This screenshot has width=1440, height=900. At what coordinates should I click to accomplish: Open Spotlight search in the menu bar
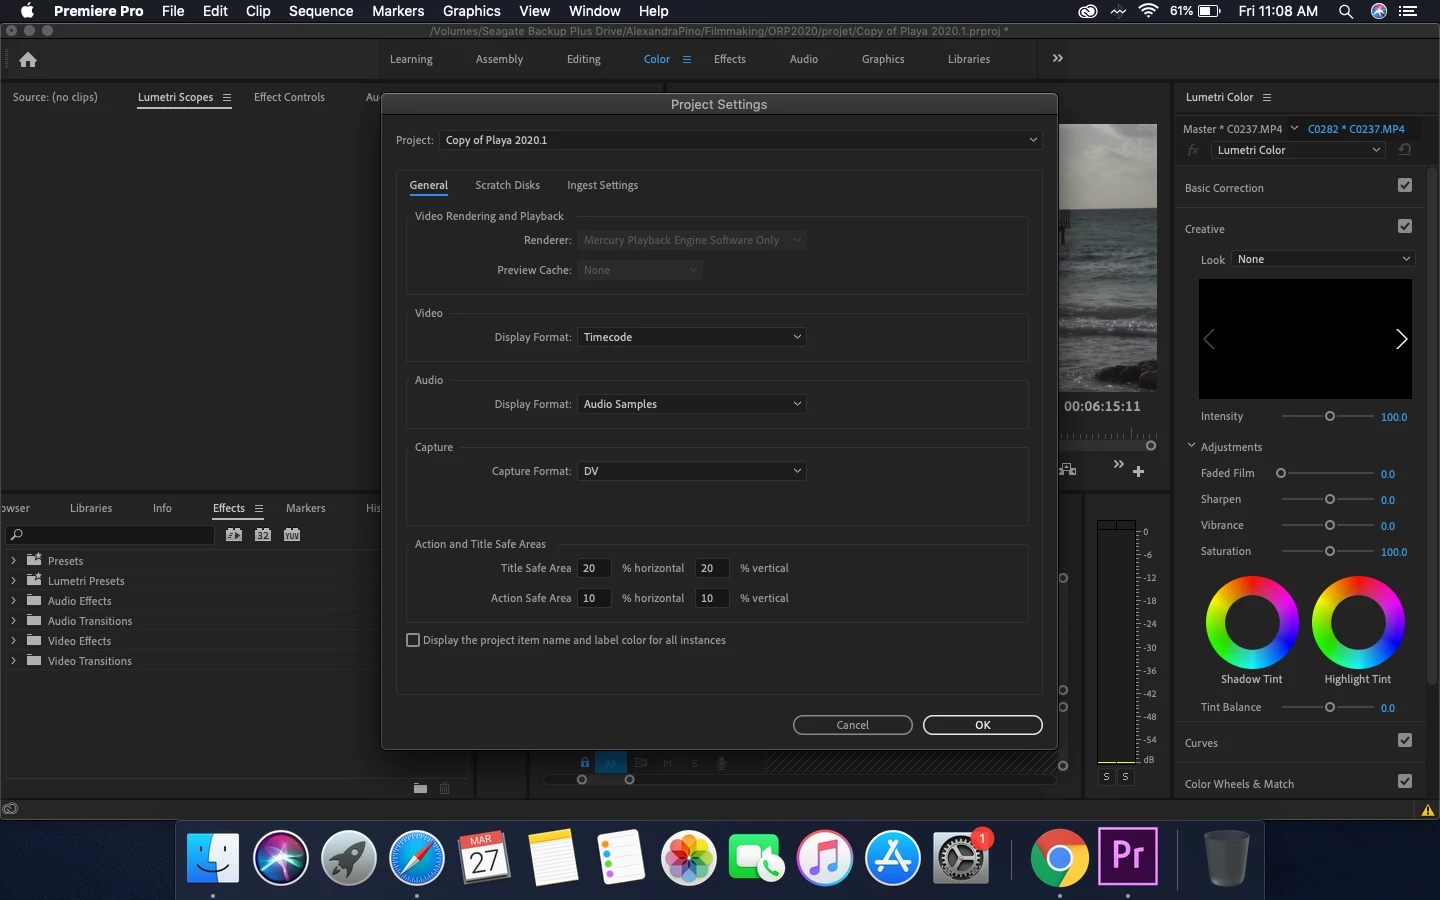(x=1346, y=11)
